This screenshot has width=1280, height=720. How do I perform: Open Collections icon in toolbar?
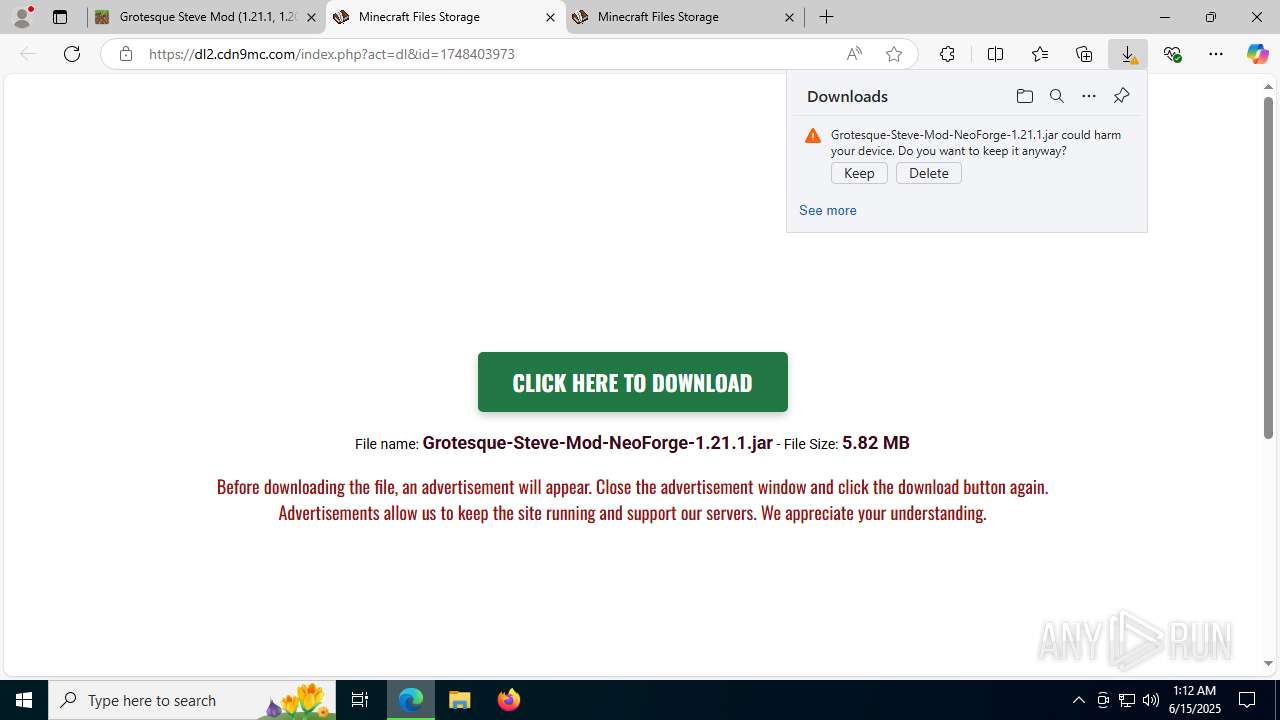coord(1084,54)
